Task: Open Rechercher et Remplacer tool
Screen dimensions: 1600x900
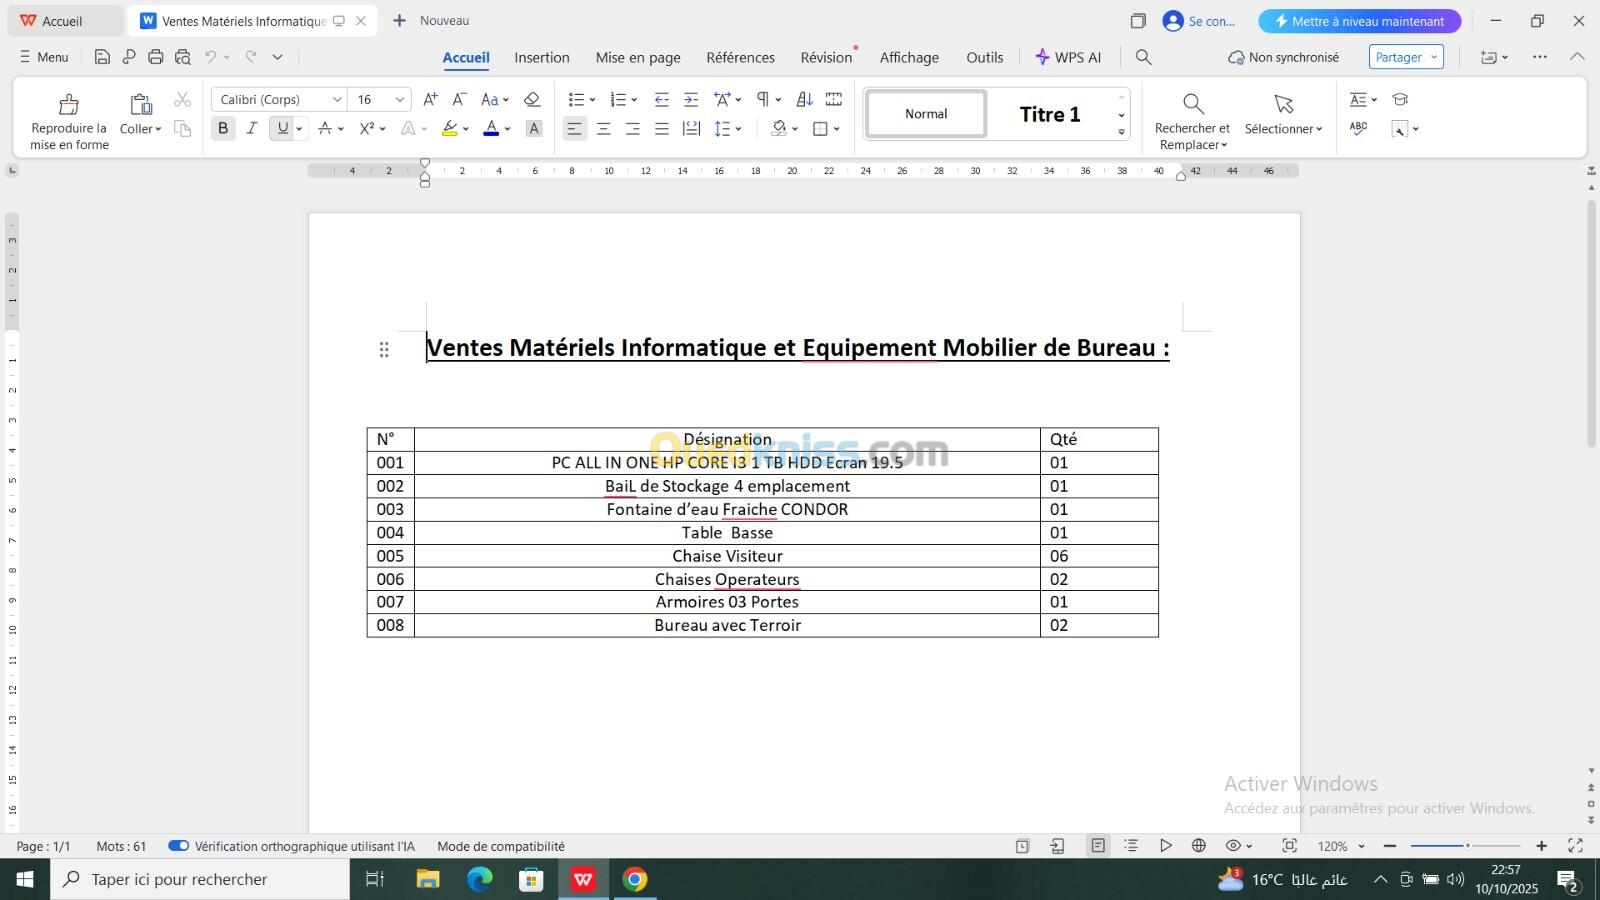Action: (1192, 120)
